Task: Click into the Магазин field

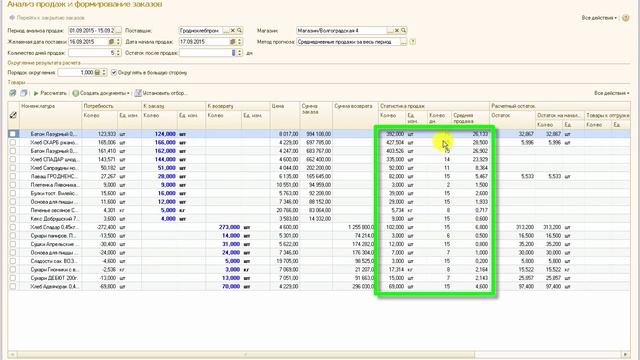Action: coord(341,31)
